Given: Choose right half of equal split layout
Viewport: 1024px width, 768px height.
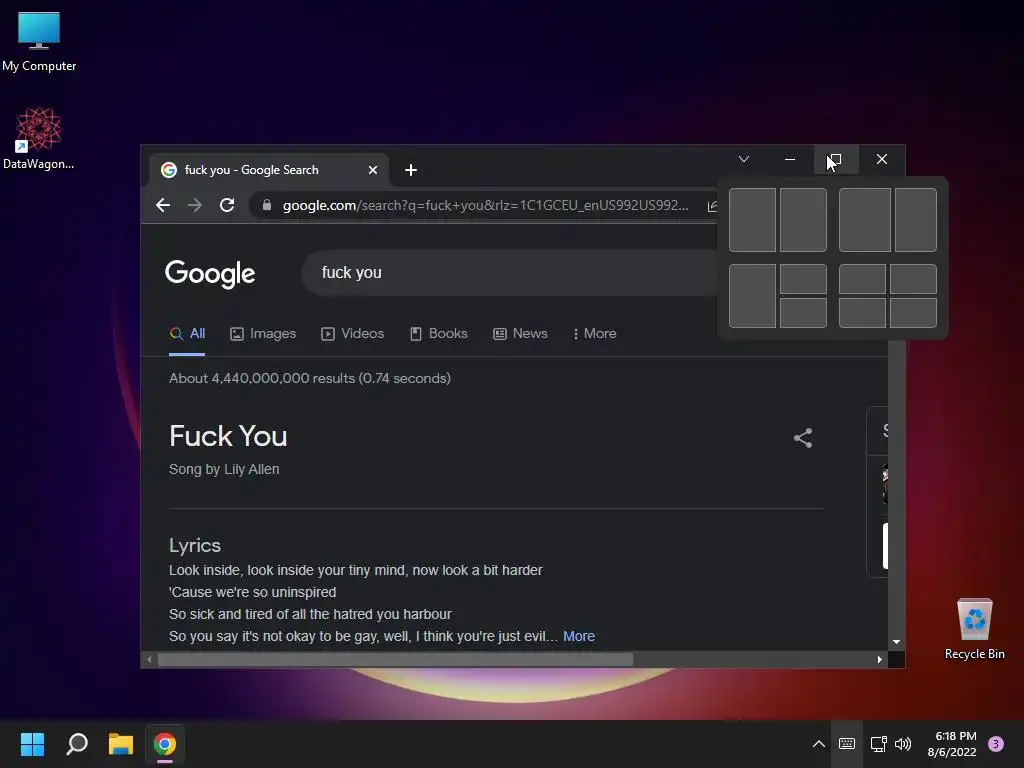Looking at the screenshot, I should coord(803,220).
